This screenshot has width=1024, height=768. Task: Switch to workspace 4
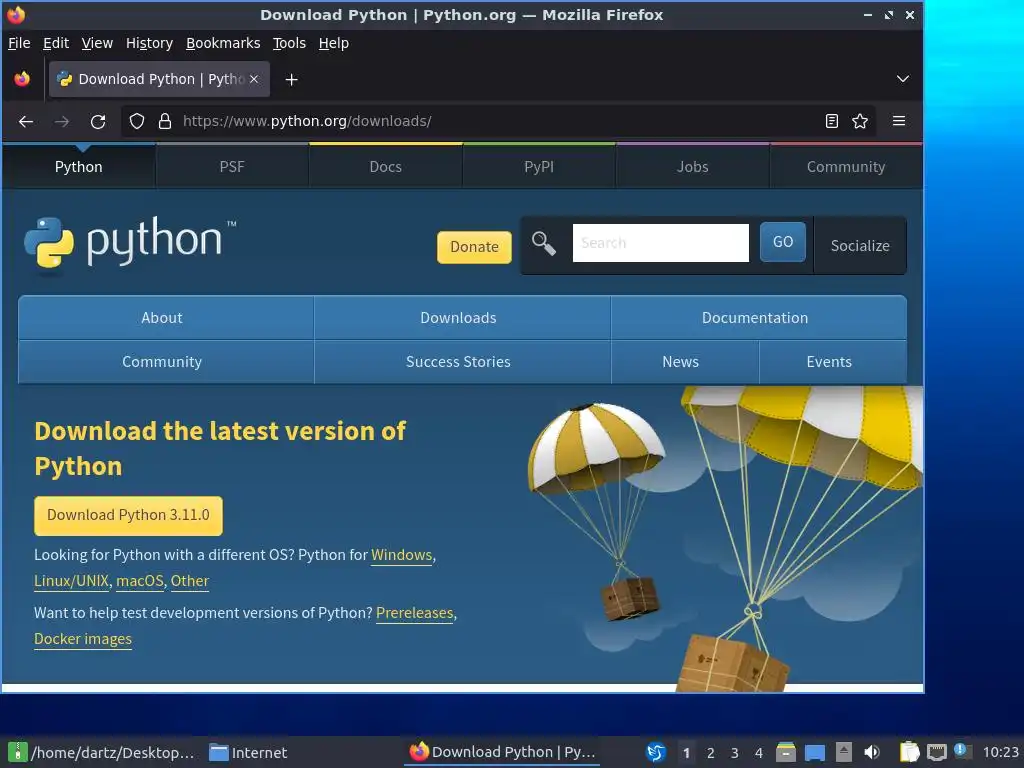(x=759, y=753)
